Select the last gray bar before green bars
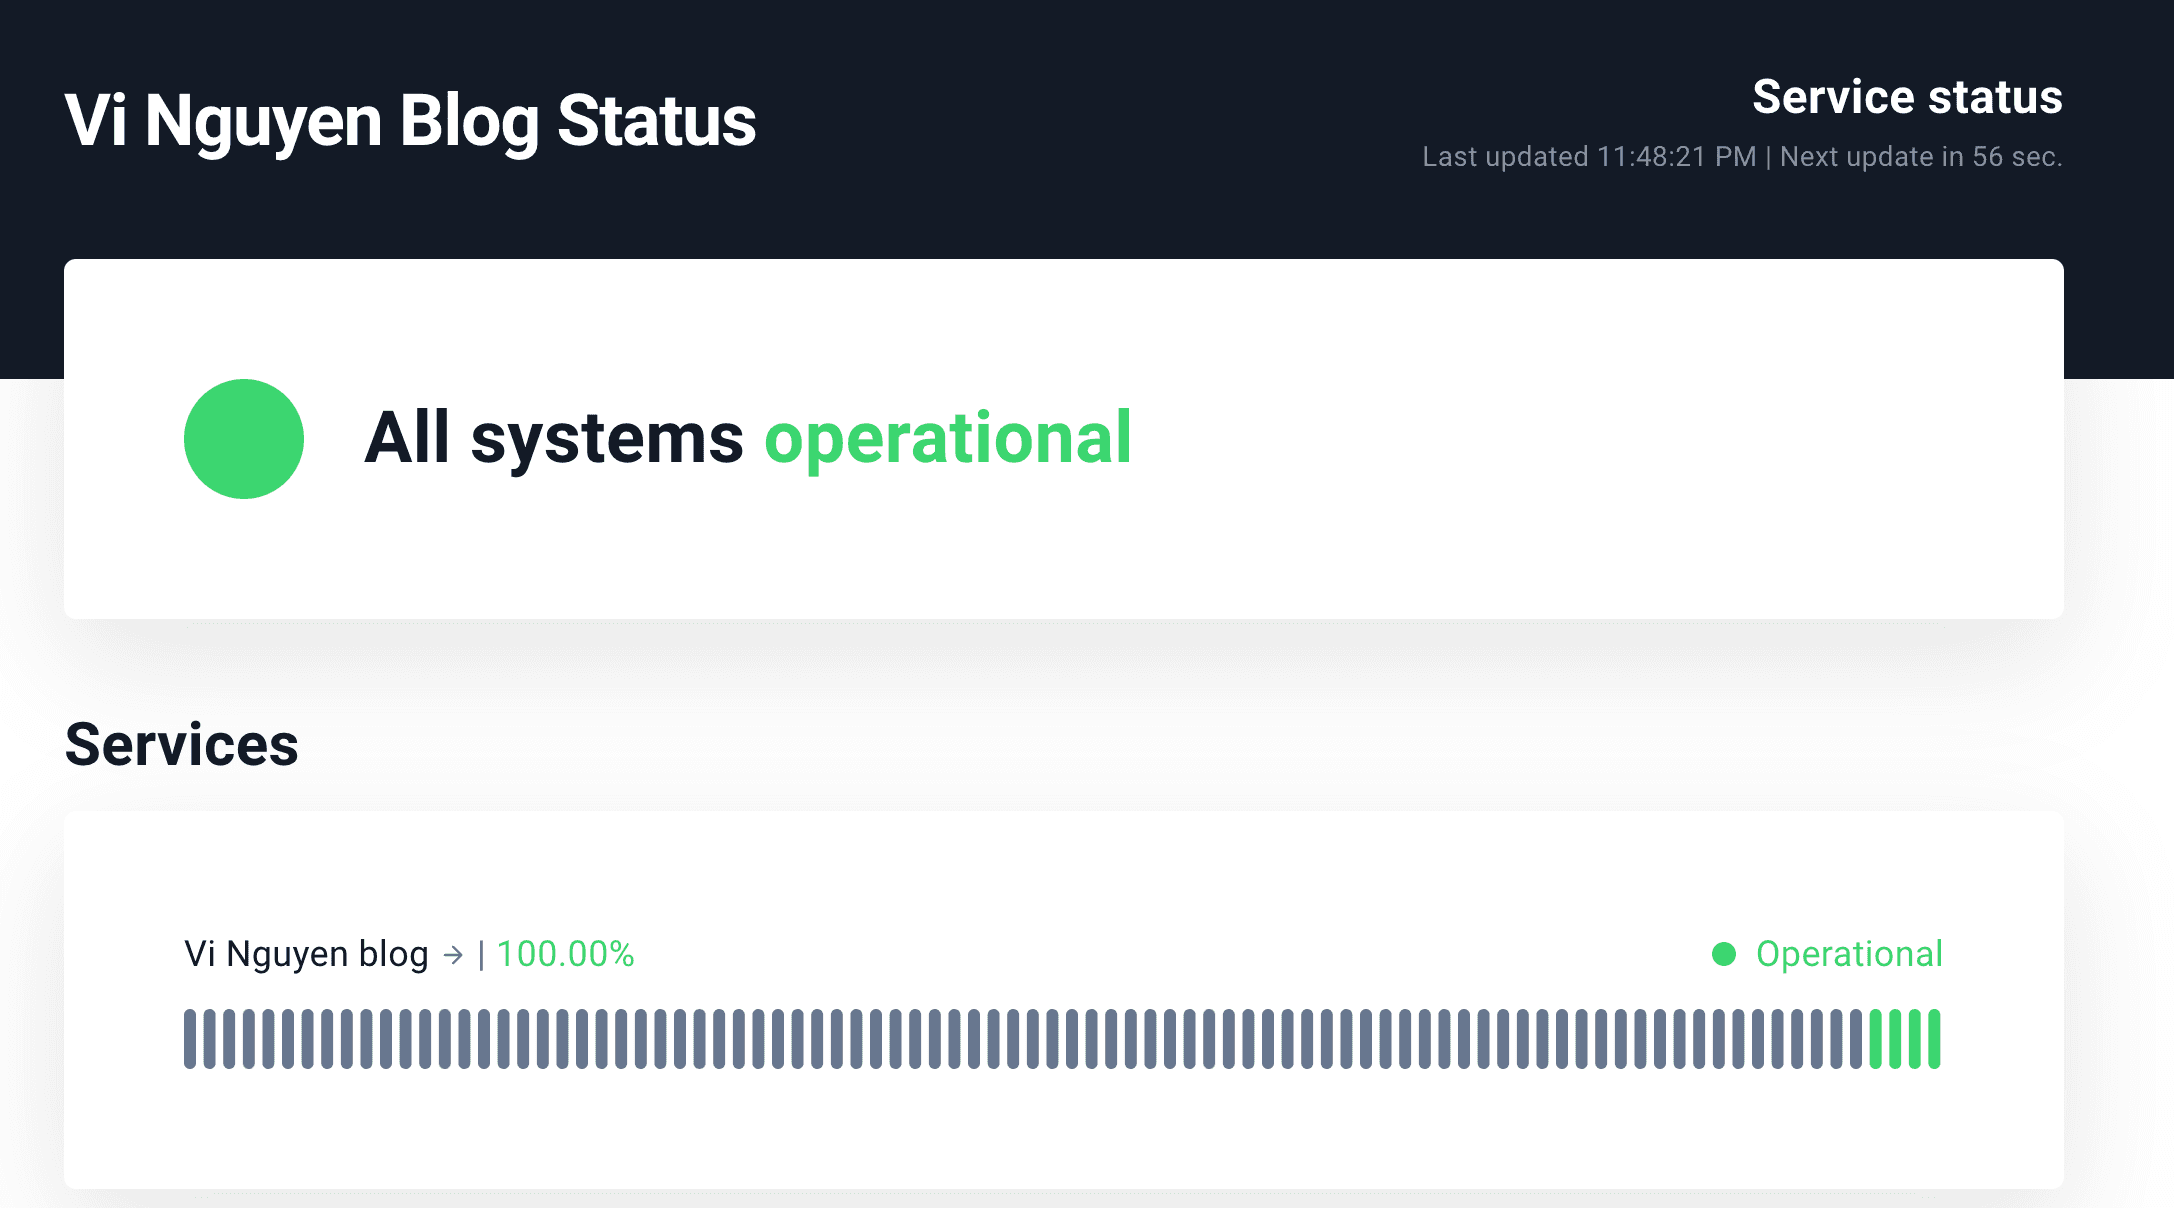This screenshot has height=1208, width=2174. (x=1856, y=1039)
